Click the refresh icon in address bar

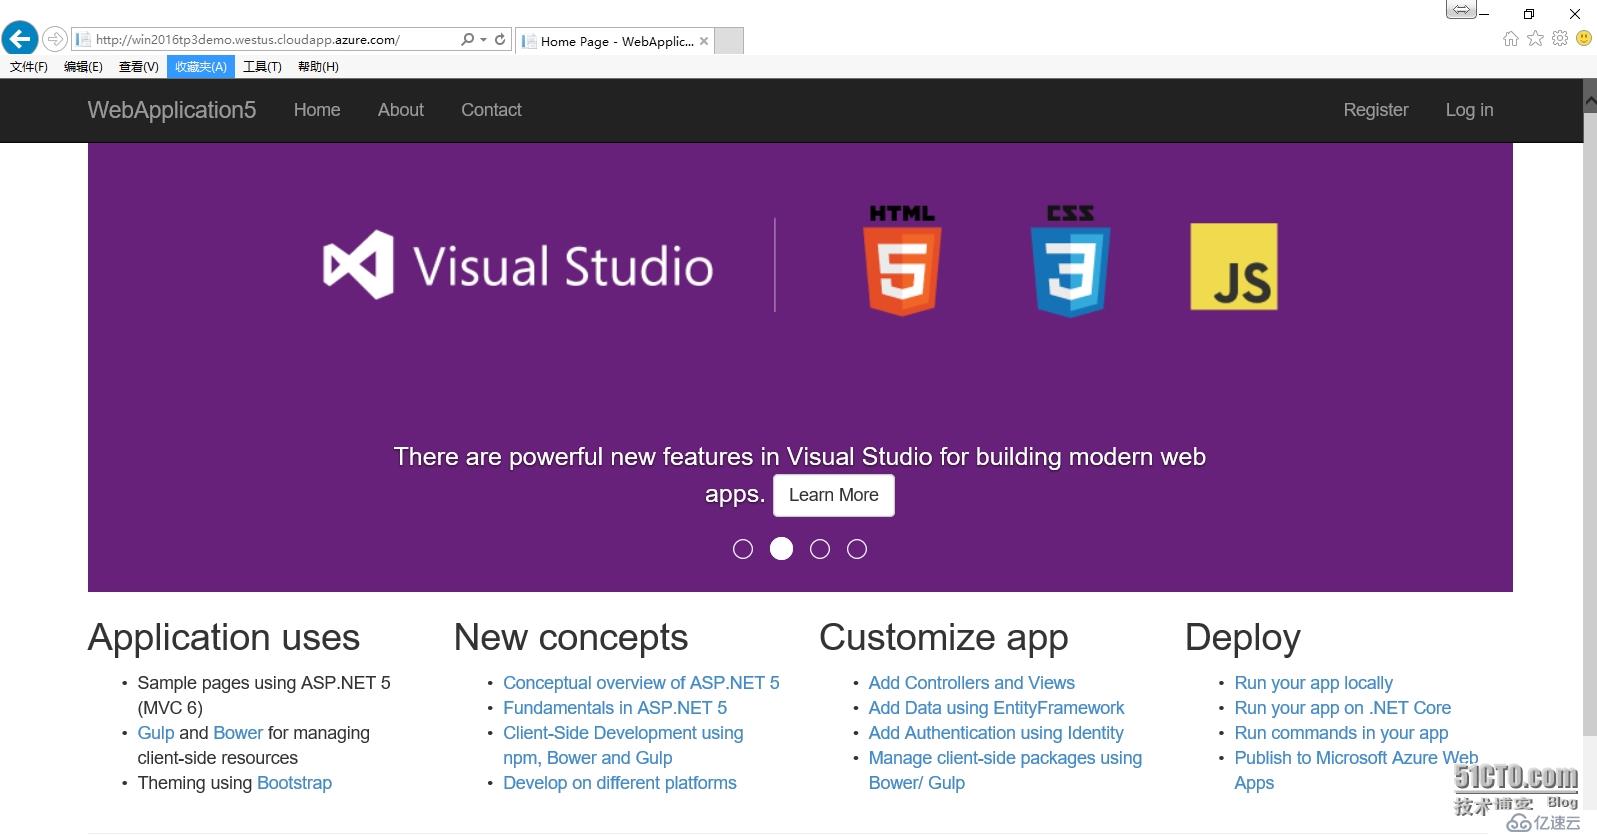click(500, 40)
